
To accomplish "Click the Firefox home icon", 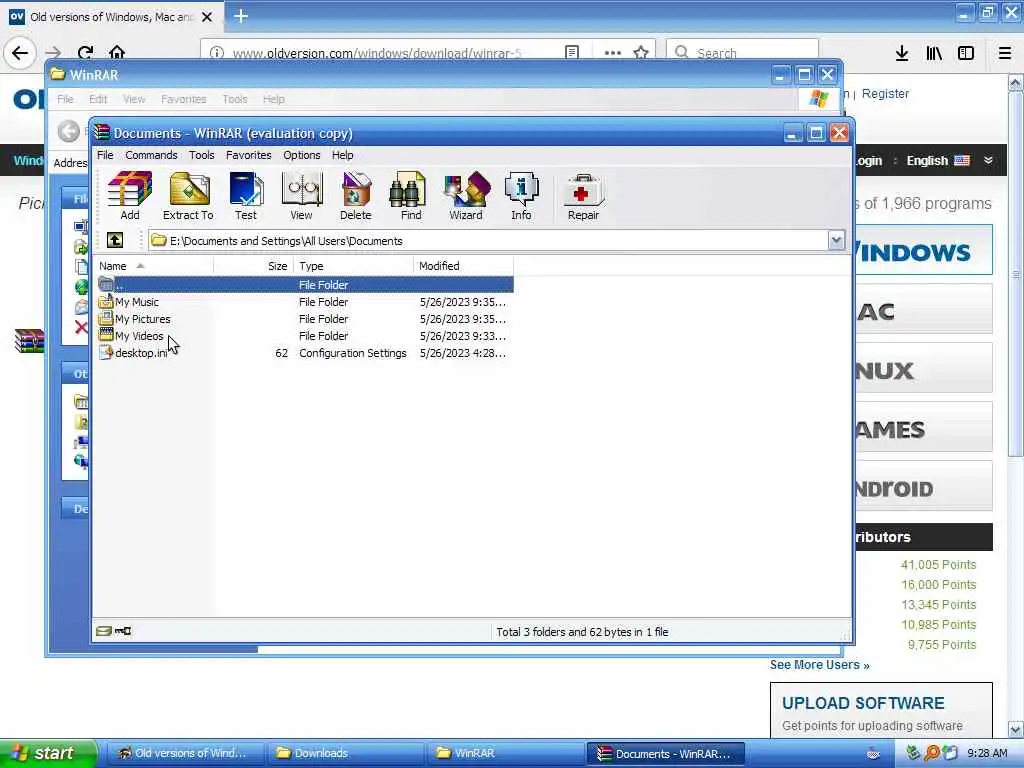I will tap(117, 53).
